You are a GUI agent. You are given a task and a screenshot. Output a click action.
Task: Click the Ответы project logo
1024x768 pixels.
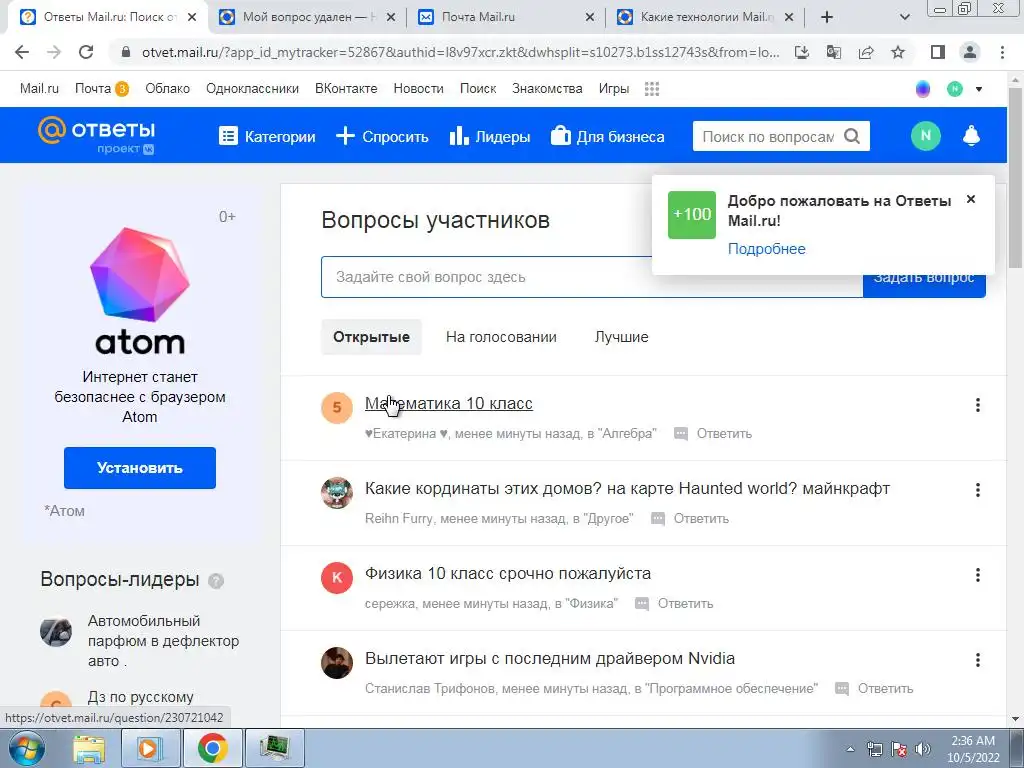pos(97,135)
